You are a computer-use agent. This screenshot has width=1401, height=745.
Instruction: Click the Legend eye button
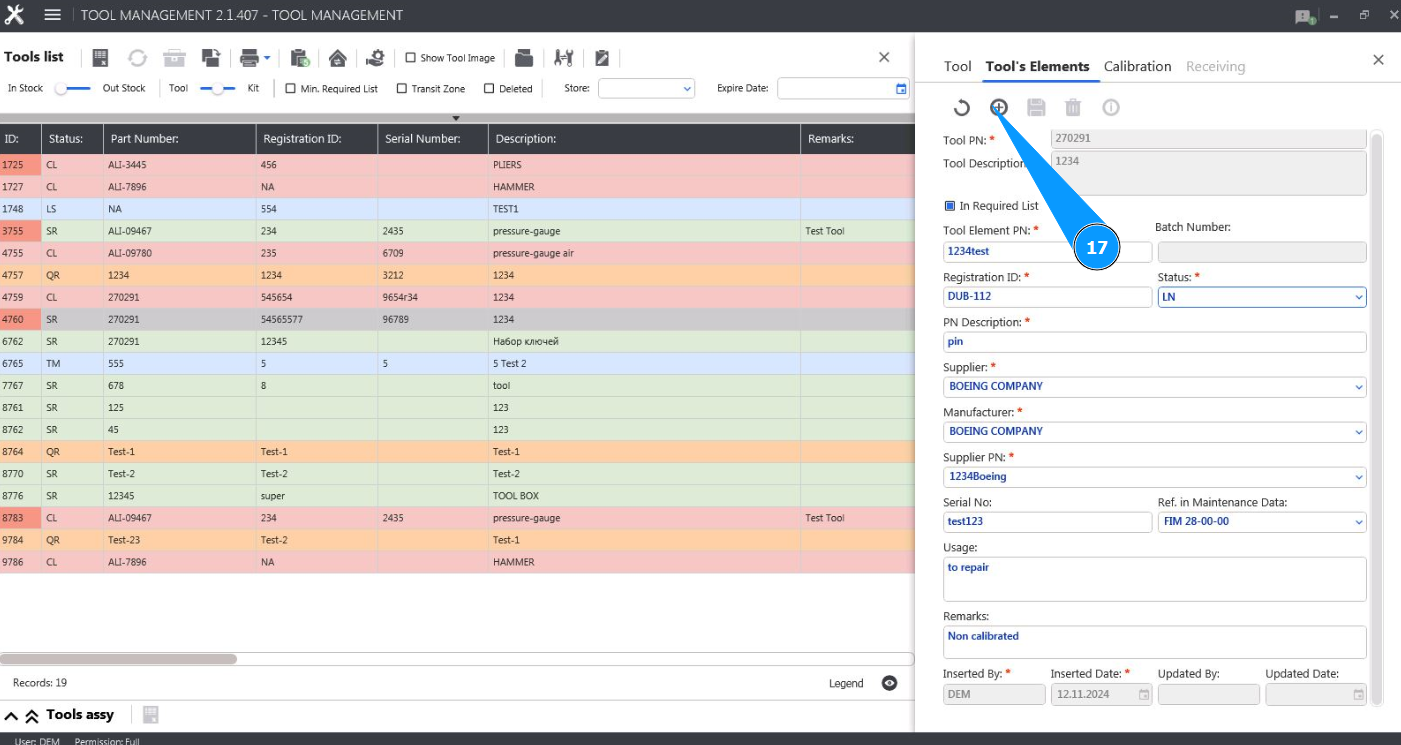click(889, 683)
